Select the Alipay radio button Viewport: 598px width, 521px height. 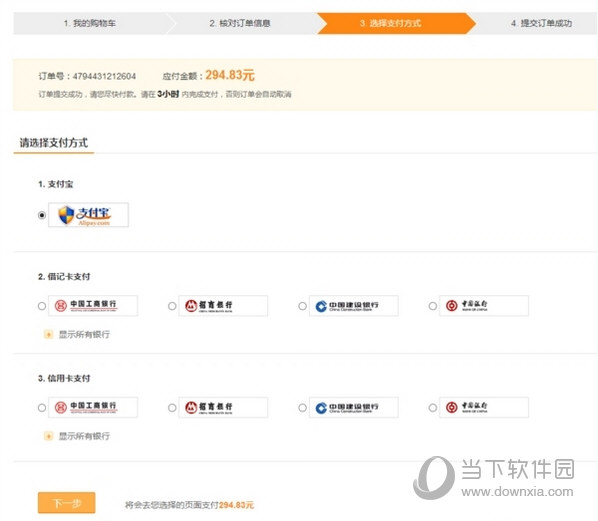[x=42, y=215]
